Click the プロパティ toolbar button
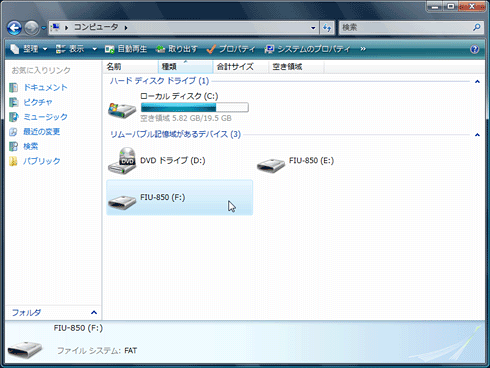 [x=231, y=49]
